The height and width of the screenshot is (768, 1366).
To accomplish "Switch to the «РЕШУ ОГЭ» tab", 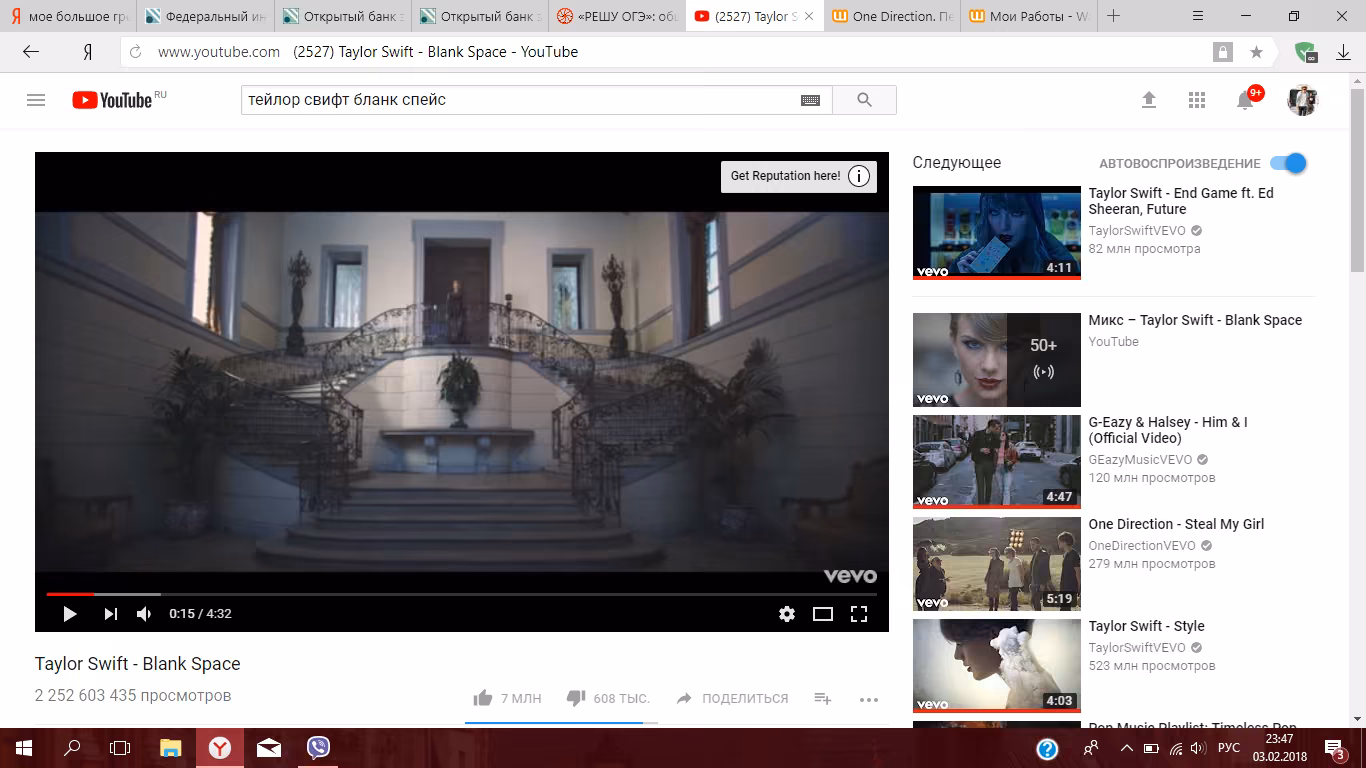I will 617,16.
